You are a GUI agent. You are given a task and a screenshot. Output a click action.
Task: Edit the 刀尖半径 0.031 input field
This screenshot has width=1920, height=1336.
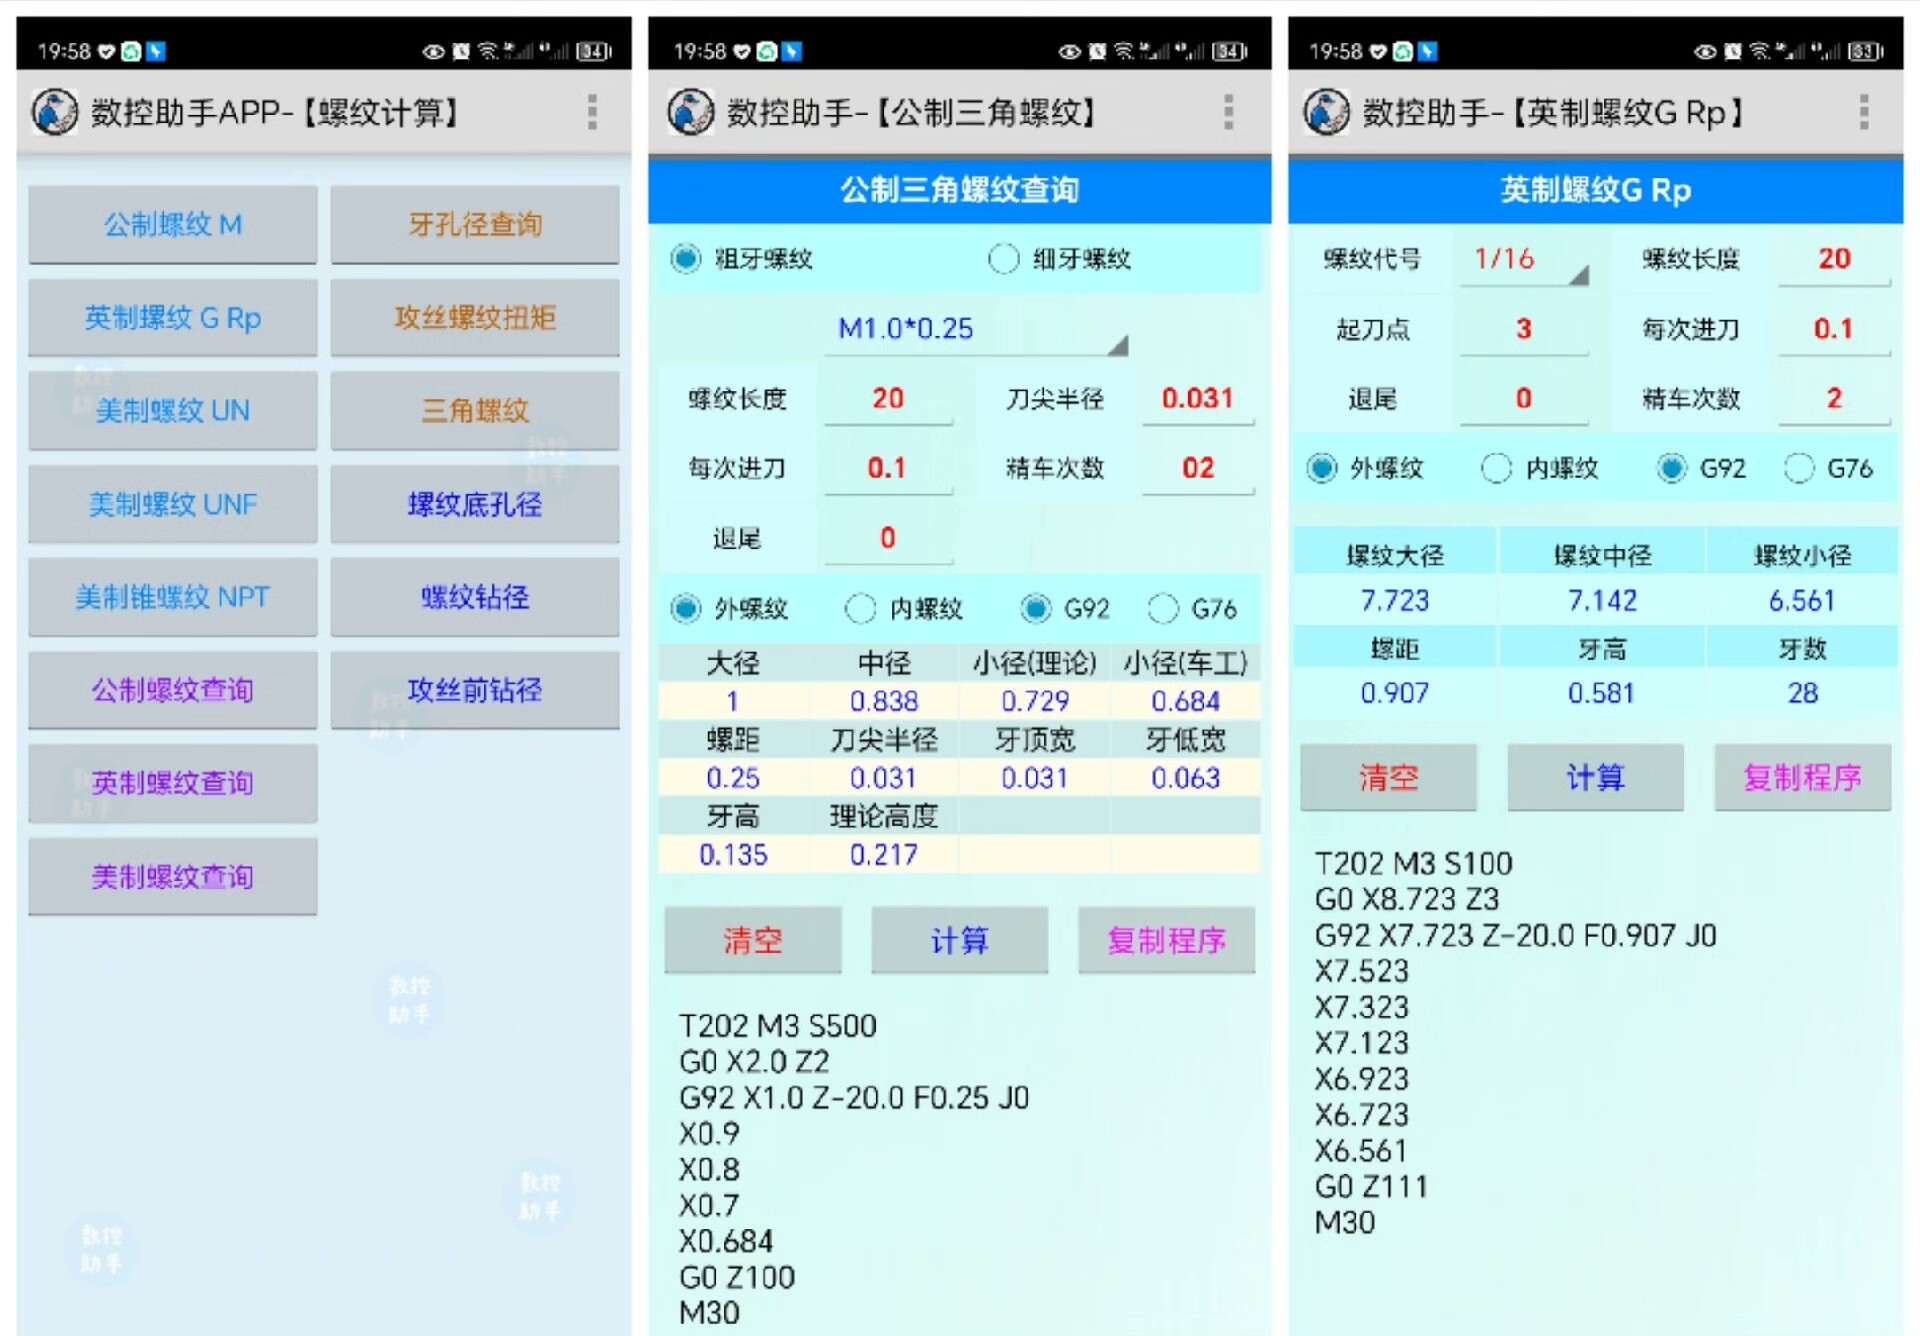pos(1197,399)
